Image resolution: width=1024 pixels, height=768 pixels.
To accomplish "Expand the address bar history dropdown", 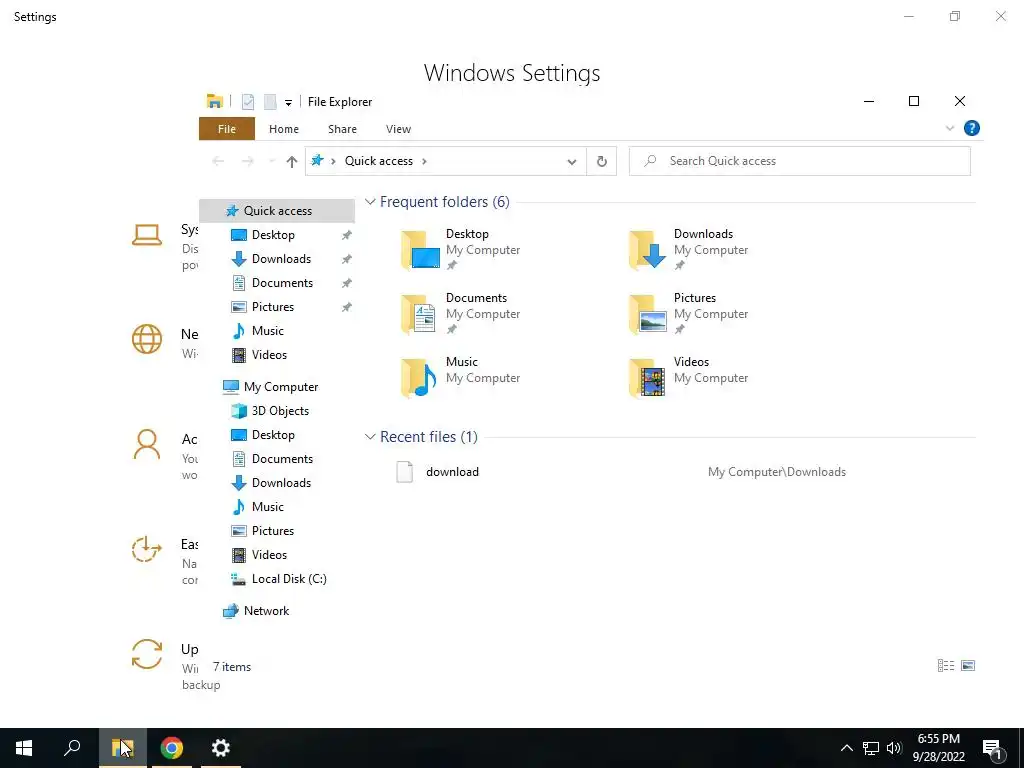I will (571, 161).
